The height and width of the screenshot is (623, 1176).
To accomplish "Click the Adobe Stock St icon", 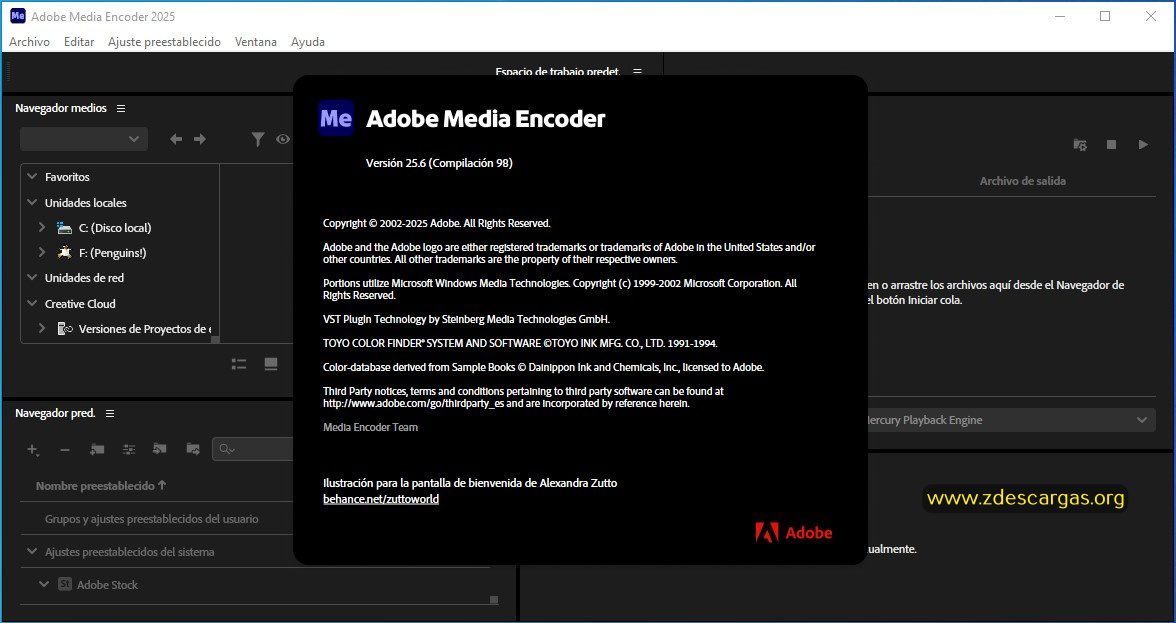I will (65, 584).
